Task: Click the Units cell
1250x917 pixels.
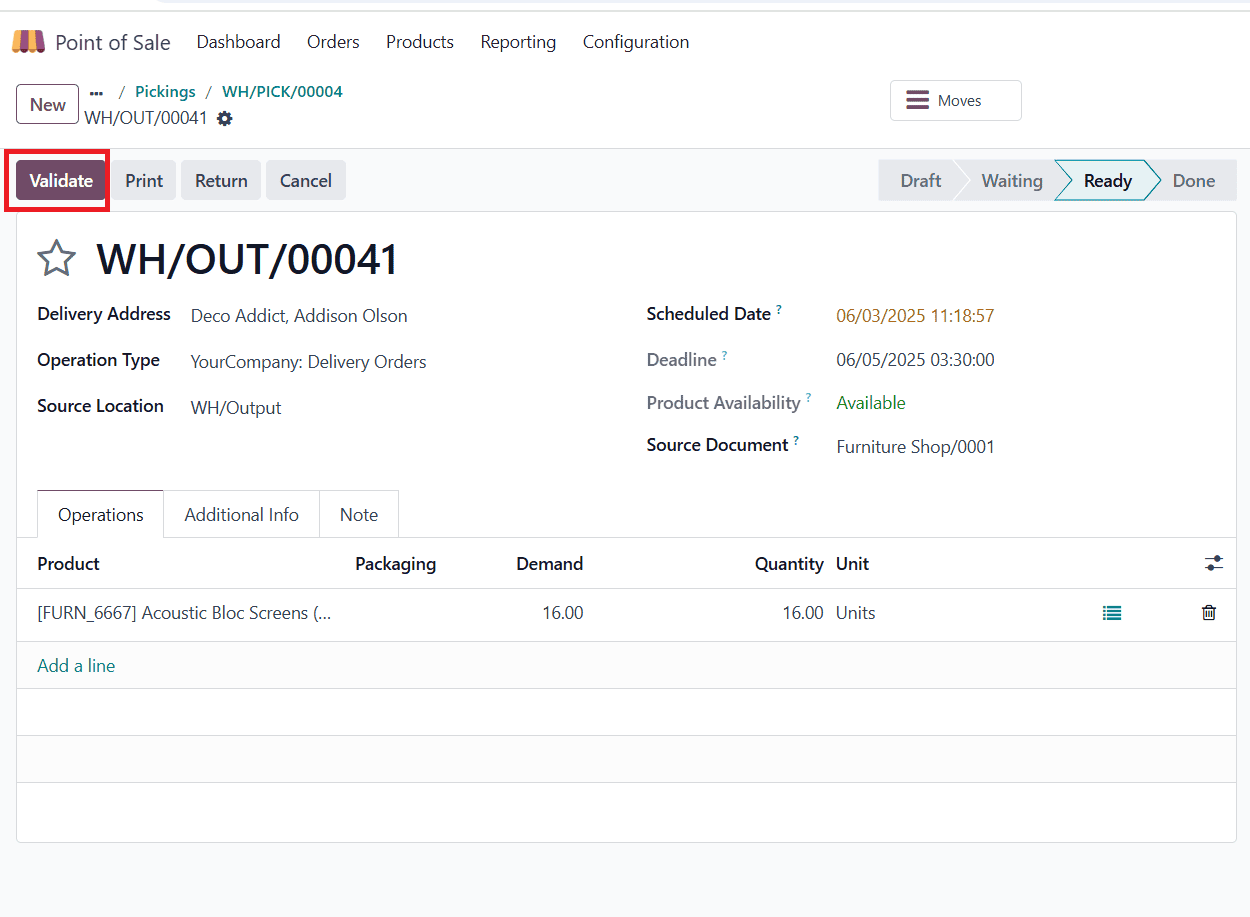Action: coord(856,613)
